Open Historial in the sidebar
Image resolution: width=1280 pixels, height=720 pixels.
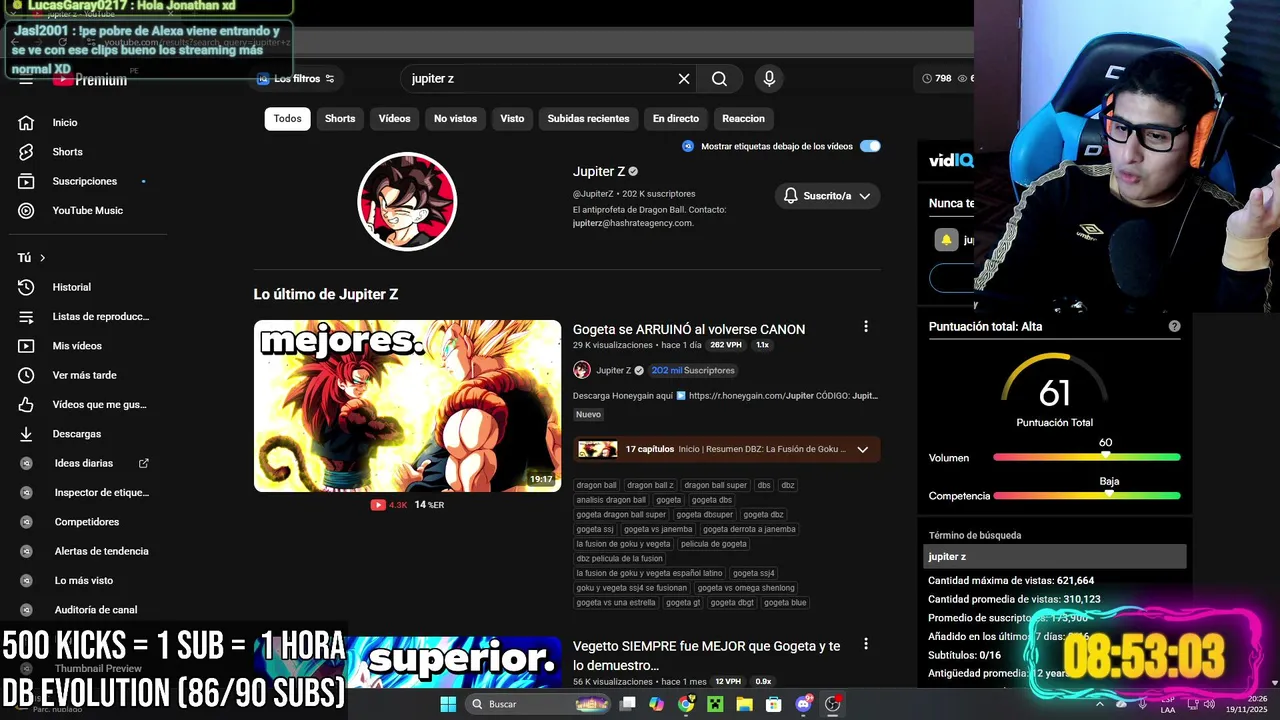(71, 287)
